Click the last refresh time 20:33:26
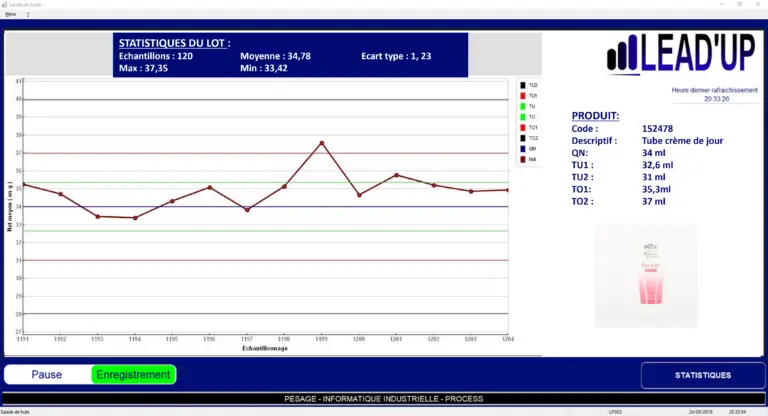Viewport: 768px width, 416px height. pos(717,99)
